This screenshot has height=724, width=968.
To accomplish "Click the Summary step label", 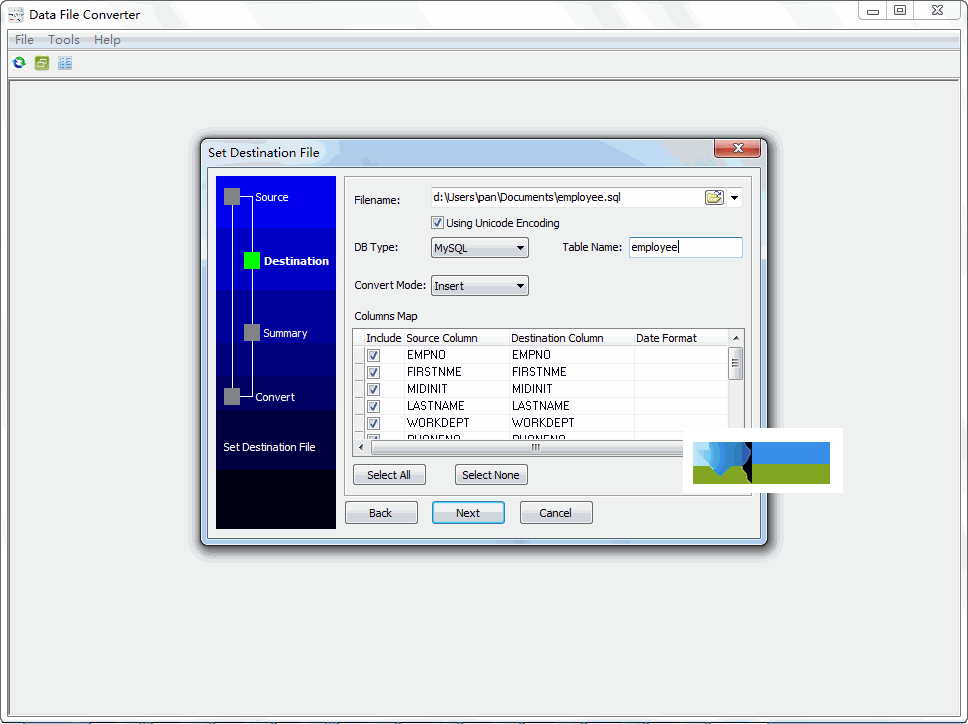I will [285, 333].
